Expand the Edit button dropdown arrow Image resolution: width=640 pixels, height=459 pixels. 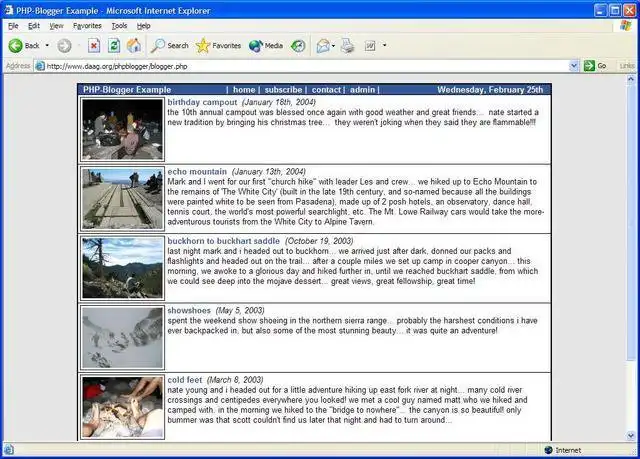[384, 45]
